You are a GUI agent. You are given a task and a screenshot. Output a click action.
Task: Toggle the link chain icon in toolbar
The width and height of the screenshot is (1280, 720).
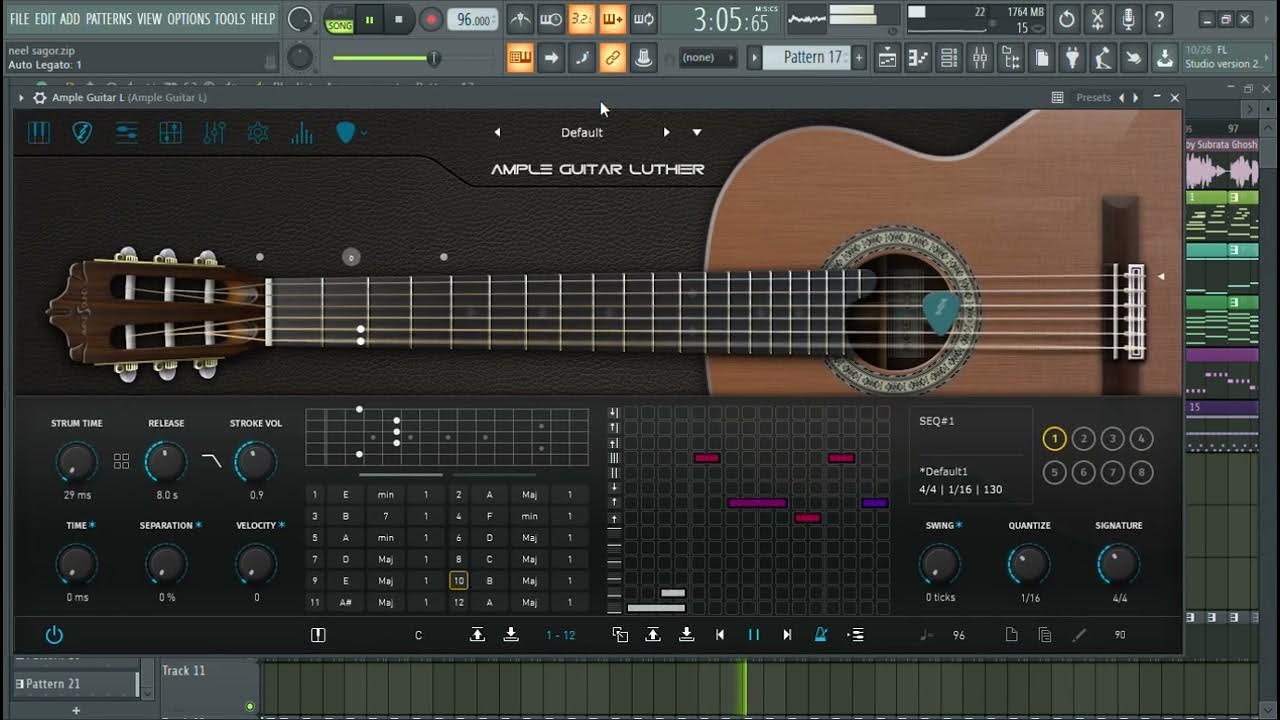coord(613,58)
